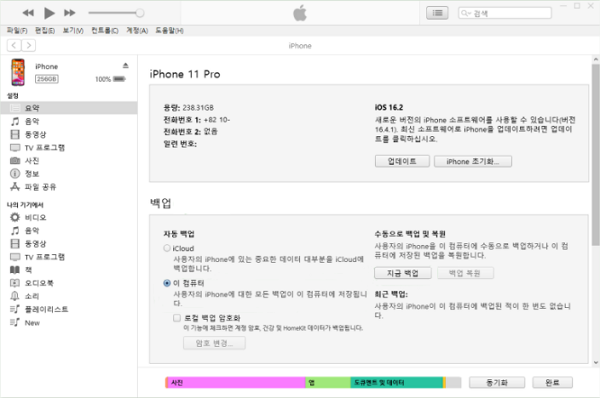
Task: Click the iPhone 초기화... button
Action: [473, 161]
